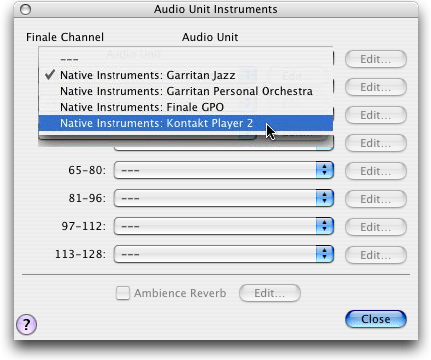Expand the 97-112 channel Audio Unit popup

(223, 226)
